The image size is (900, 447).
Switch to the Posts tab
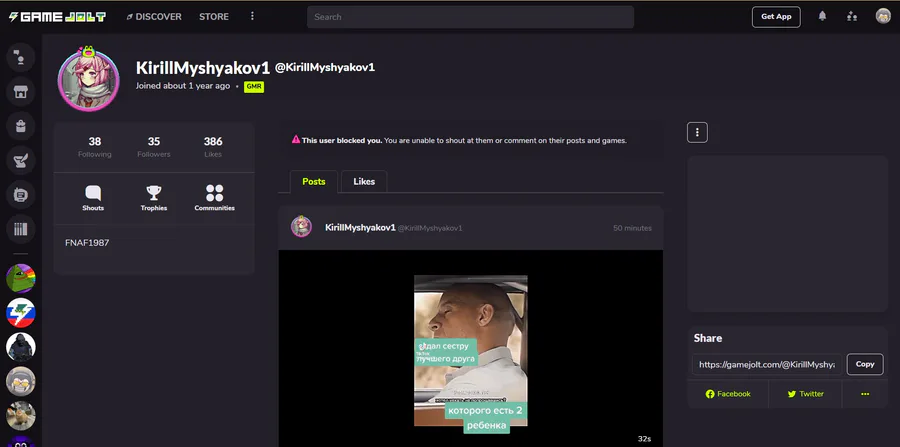coord(314,181)
